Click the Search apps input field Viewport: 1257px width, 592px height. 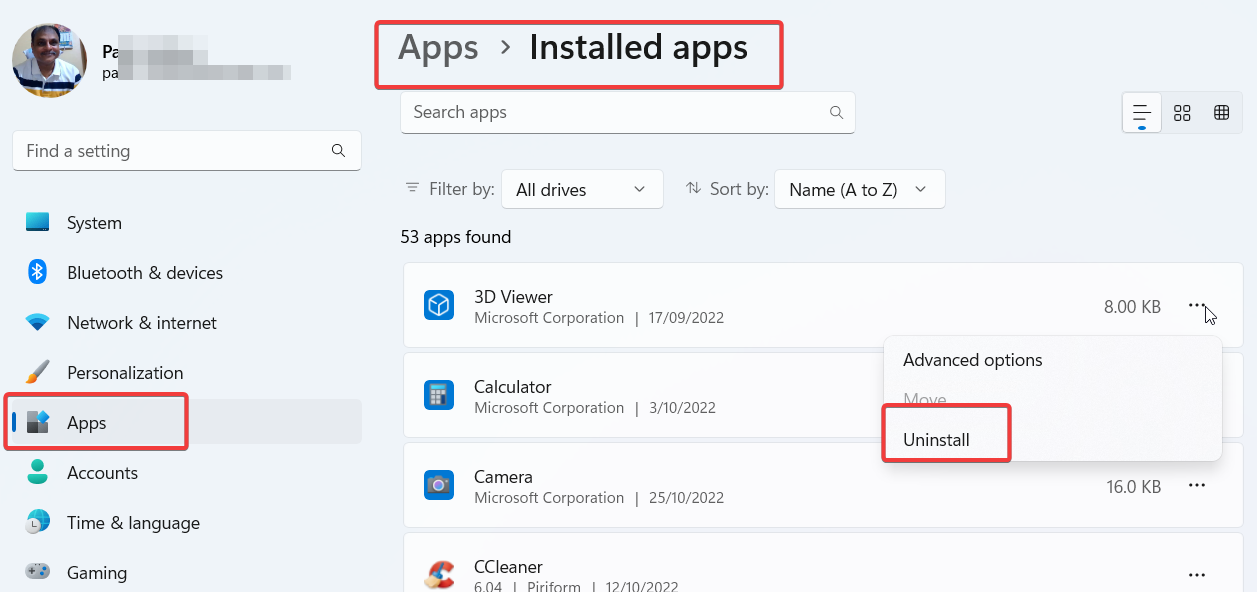click(628, 112)
